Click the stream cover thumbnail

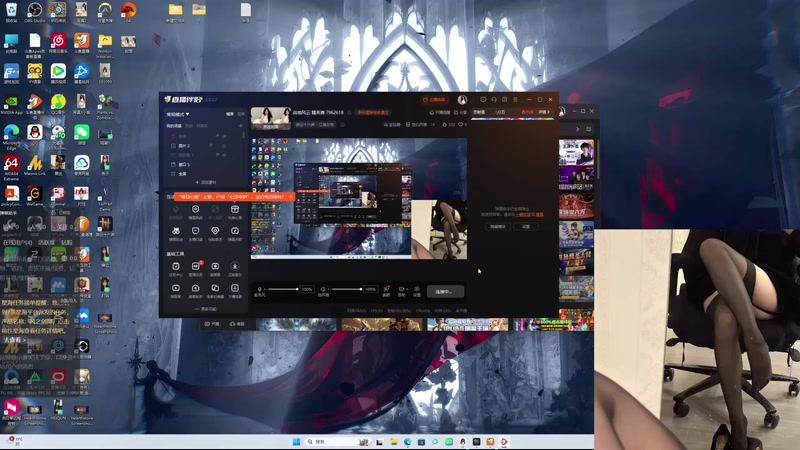pos(271,118)
